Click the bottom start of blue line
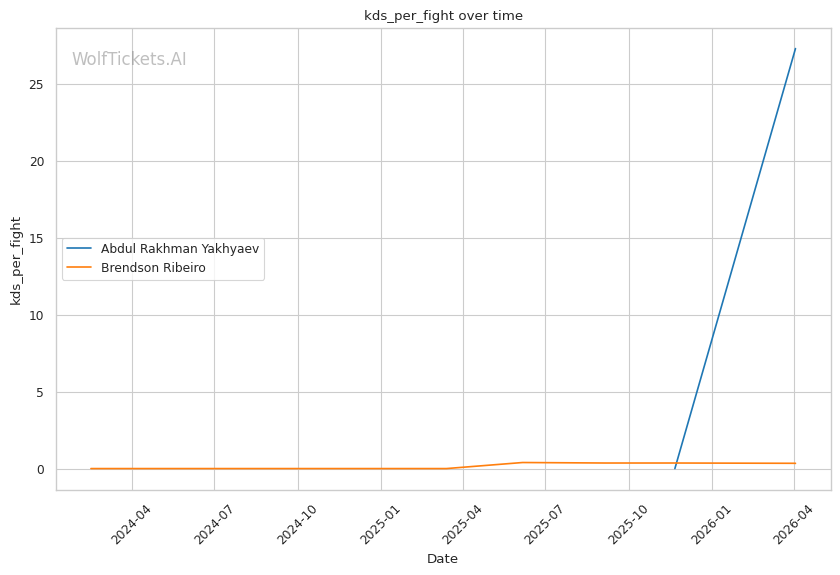 675,468
